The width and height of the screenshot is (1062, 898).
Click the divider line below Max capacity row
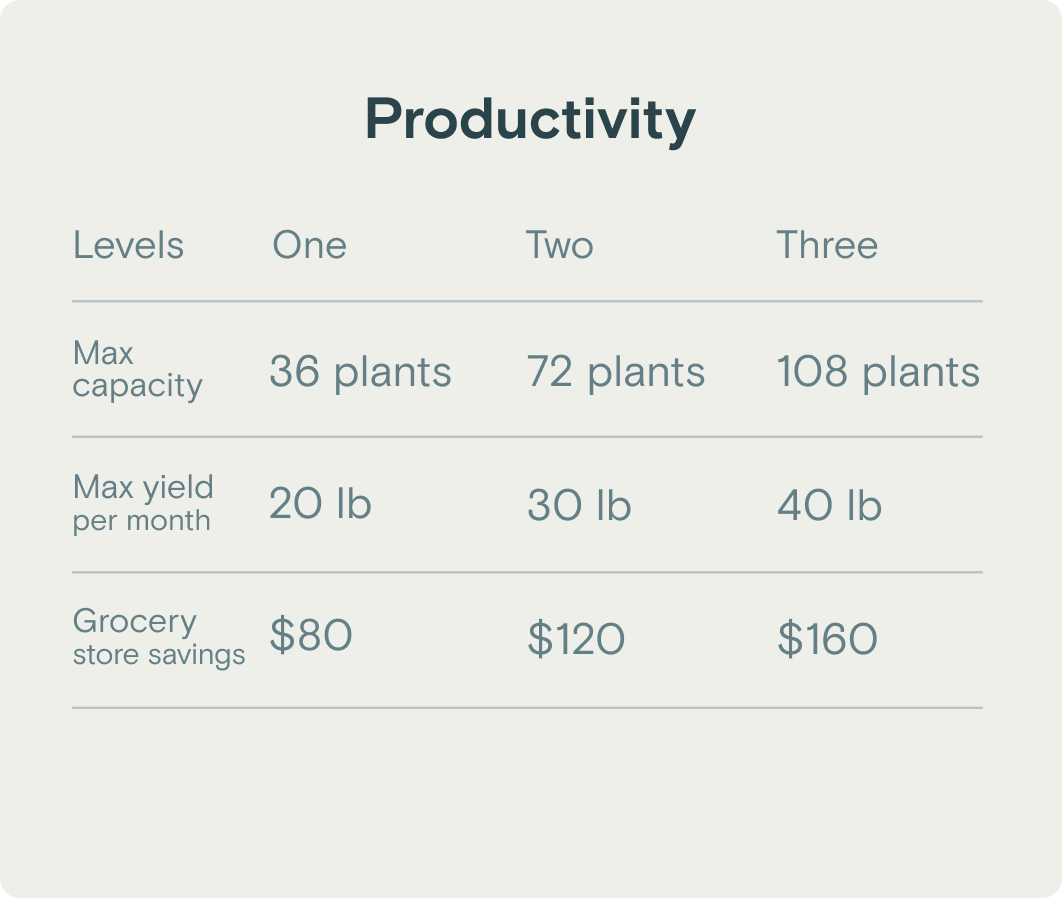point(527,437)
